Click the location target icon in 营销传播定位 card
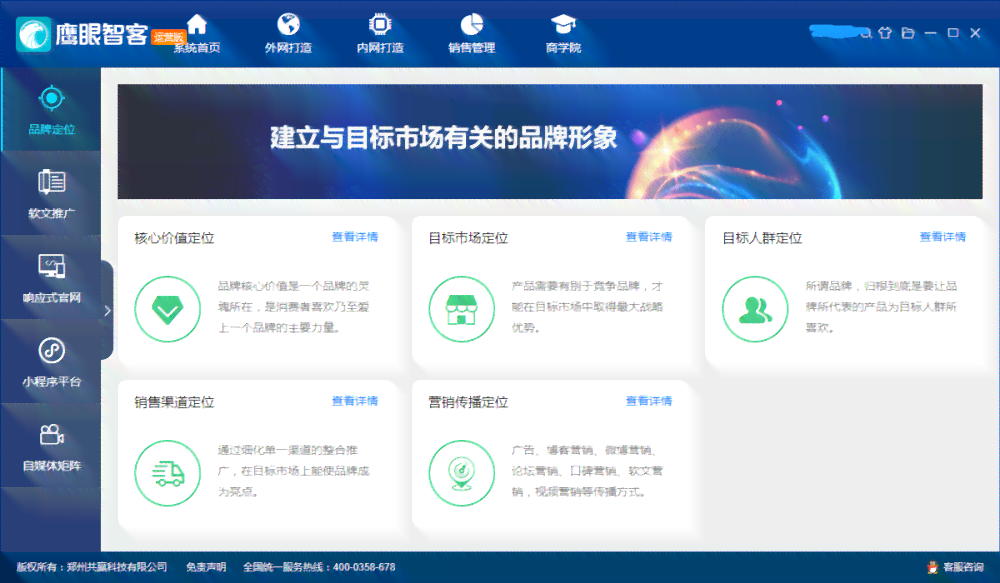The image size is (1000, 583). (462, 473)
